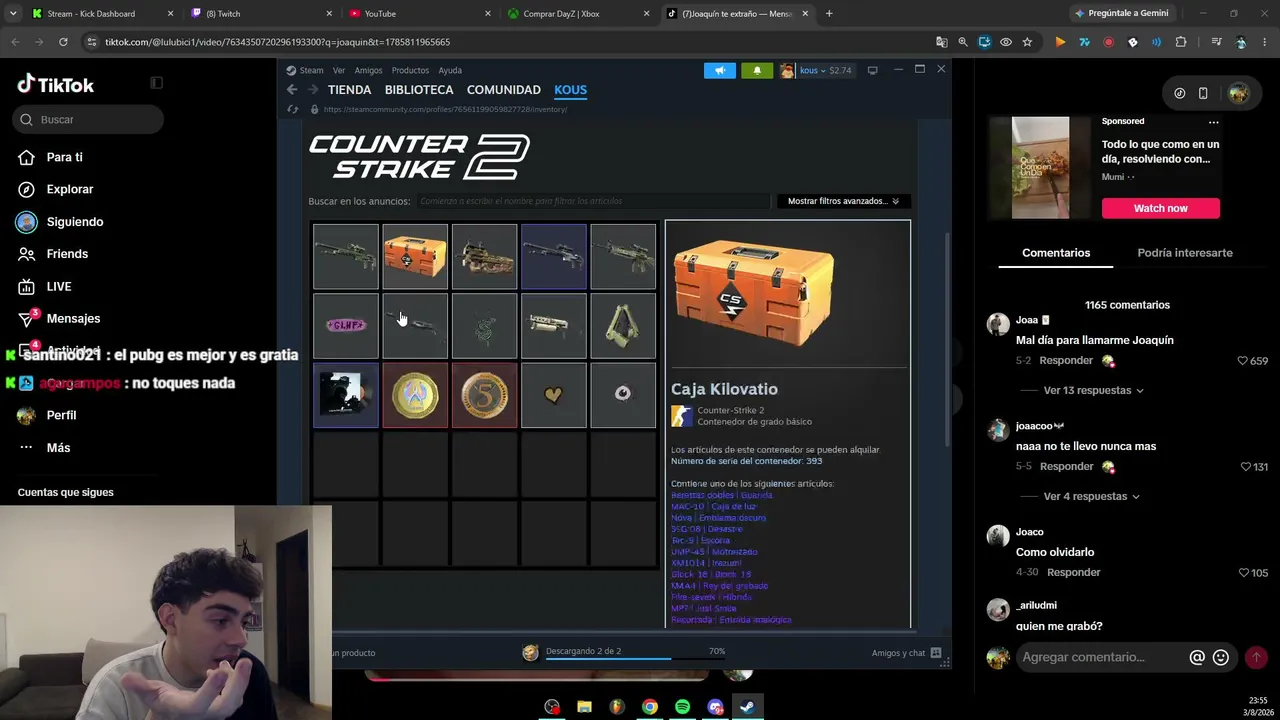Switch to Podría interesarte tab
1280x720 pixels.
pyautogui.click(x=1185, y=253)
